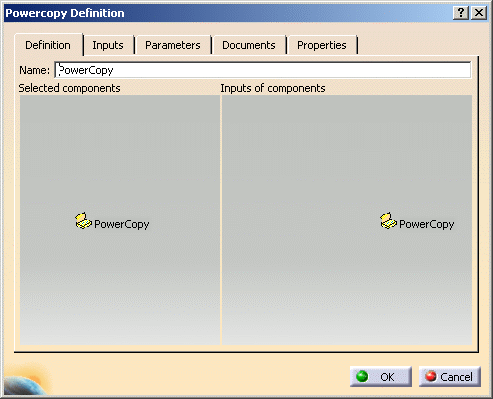Open the Parameters tab
This screenshot has height=399, width=493.
(173, 45)
